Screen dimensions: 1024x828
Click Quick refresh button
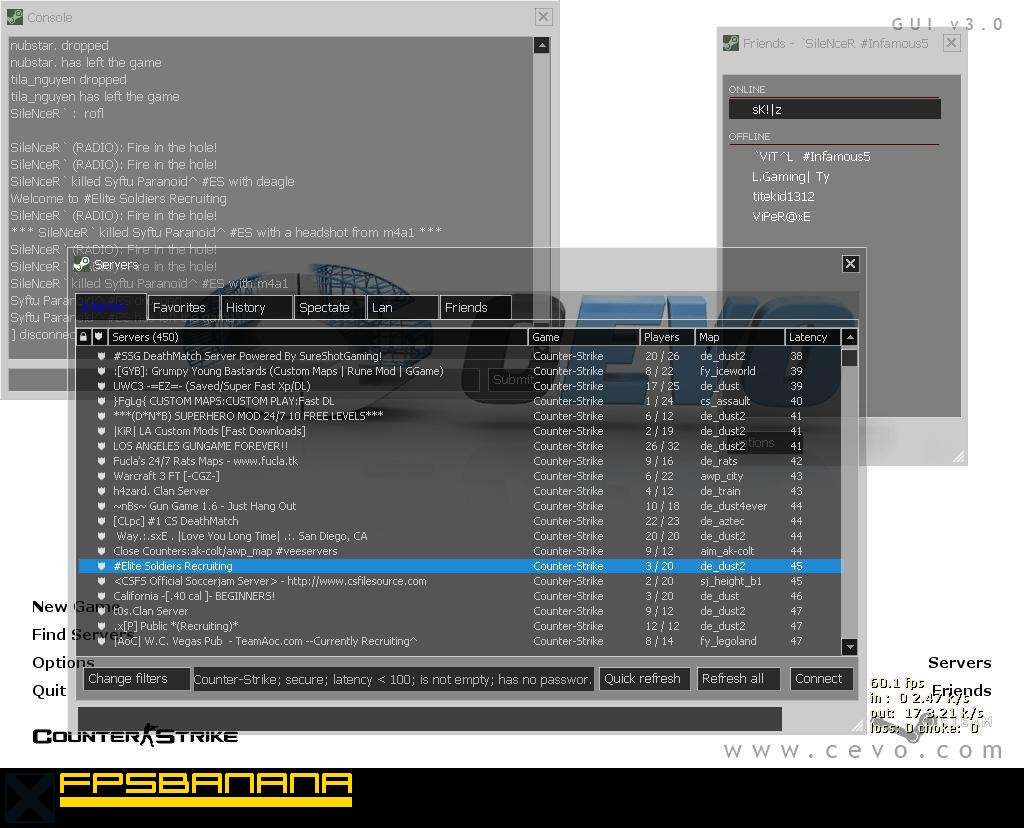point(643,678)
